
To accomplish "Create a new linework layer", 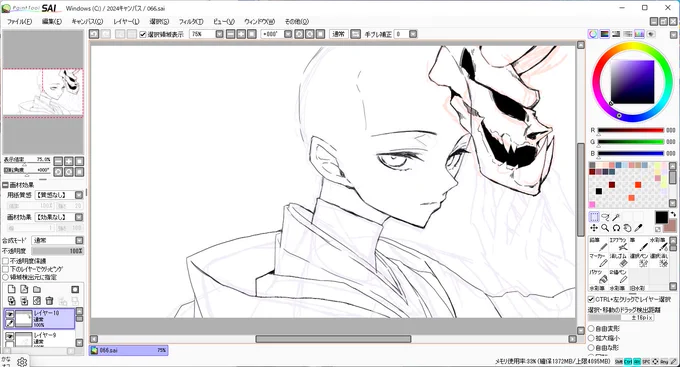I will (x=24, y=289).
